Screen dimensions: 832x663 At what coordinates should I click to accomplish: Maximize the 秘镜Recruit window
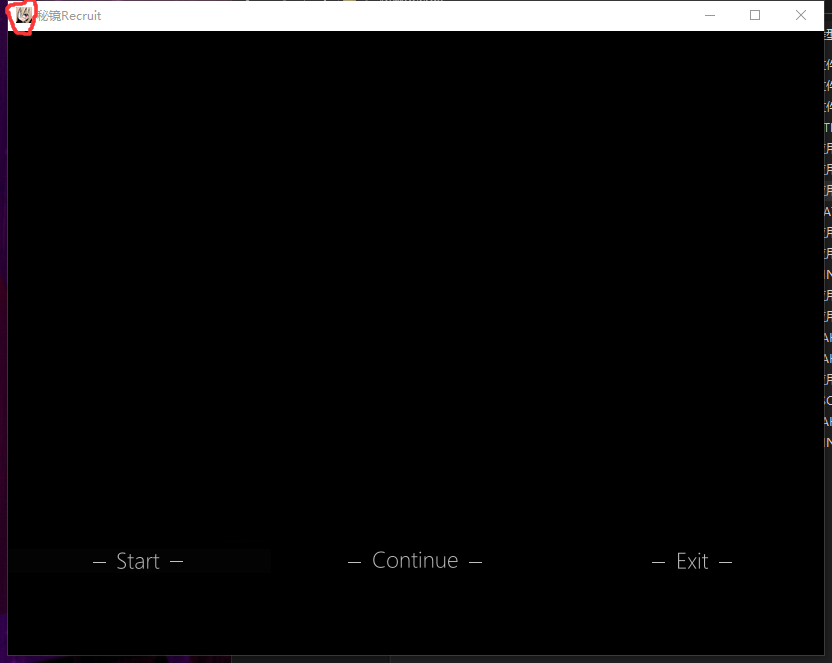(755, 15)
